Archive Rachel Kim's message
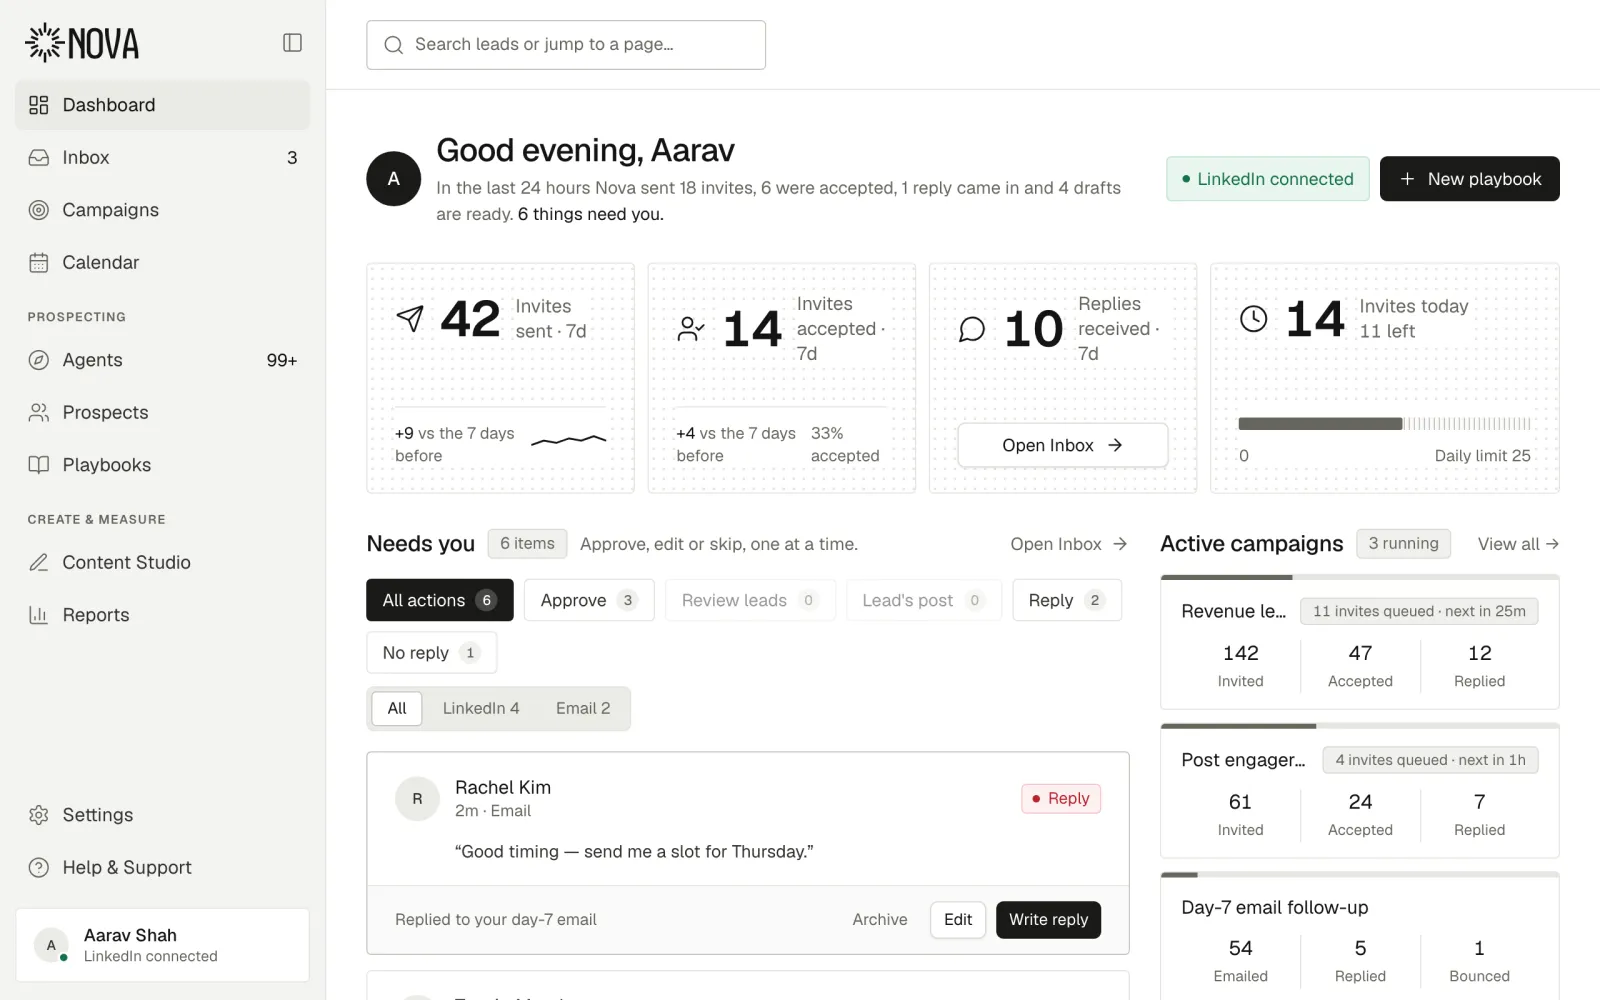This screenshot has width=1600, height=1000. [880, 920]
